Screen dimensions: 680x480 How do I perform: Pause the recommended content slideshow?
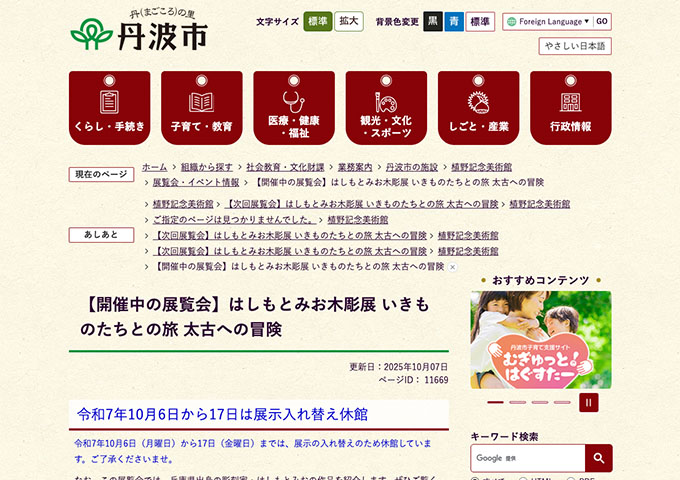click(588, 402)
